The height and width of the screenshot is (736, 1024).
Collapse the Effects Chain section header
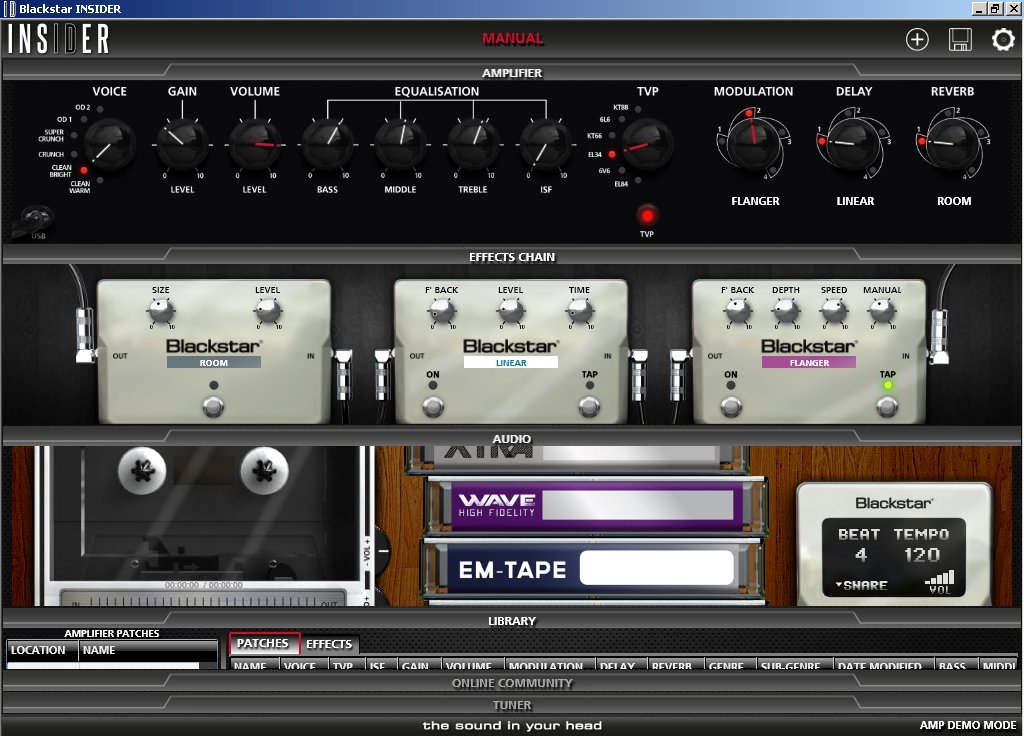click(x=512, y=257)
